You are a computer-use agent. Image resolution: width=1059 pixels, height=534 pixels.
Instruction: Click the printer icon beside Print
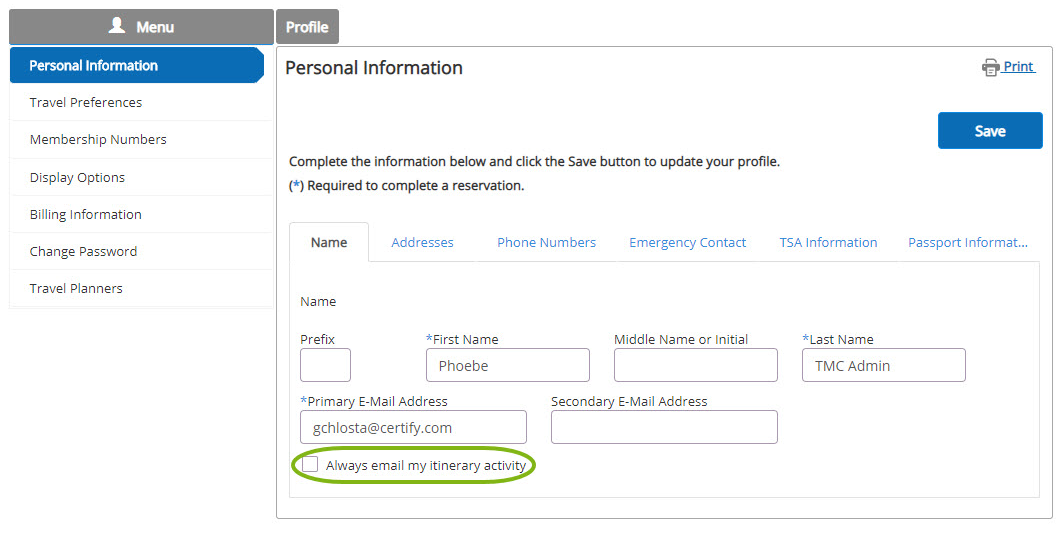click(x=990, y=68)
